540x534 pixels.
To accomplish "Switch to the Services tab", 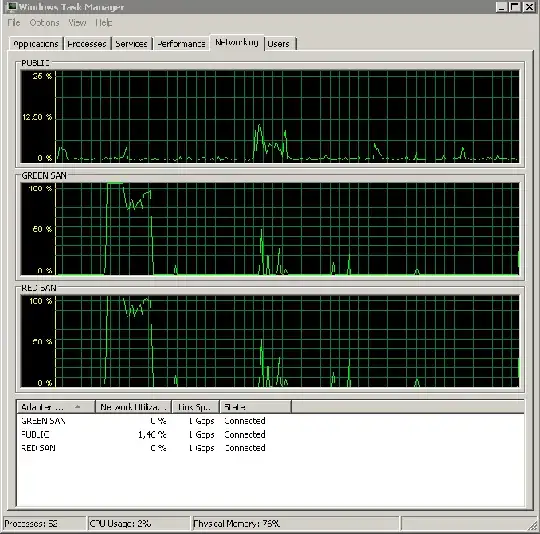I will (131, 44).
